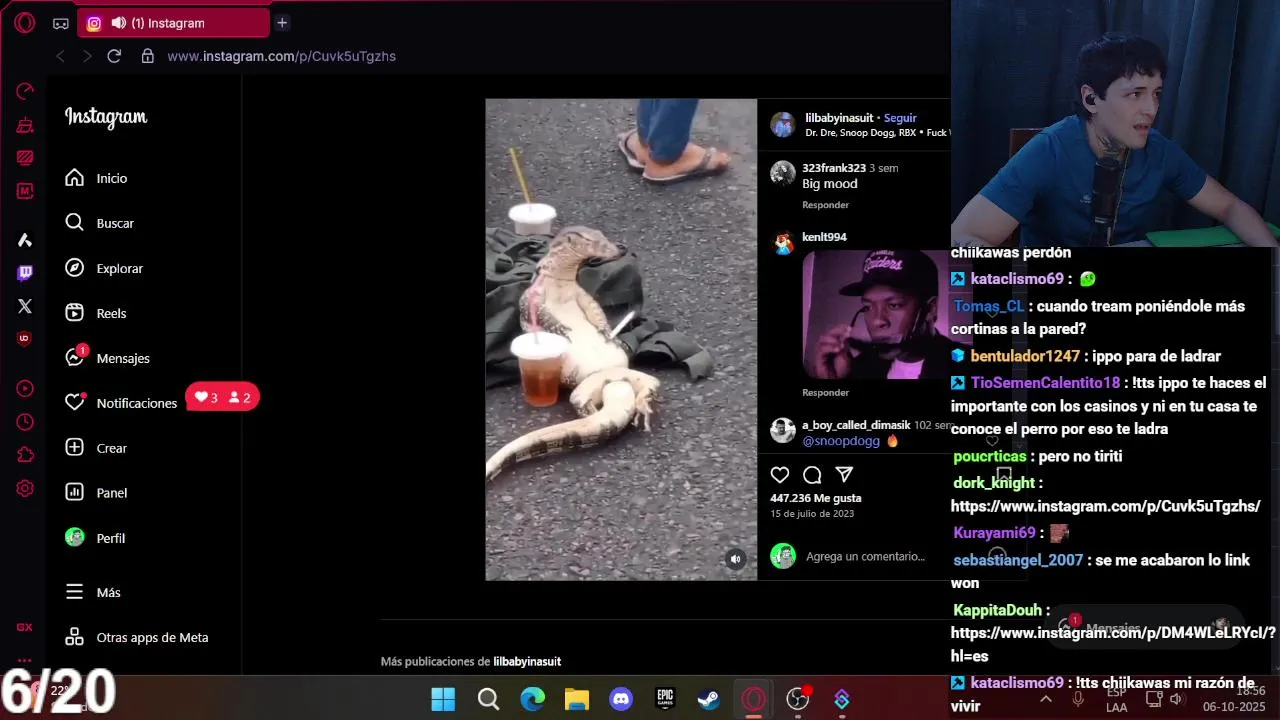Open Extensions cube in Opera sidebar
1280x720 pixels.
click(x=25, y=455)
